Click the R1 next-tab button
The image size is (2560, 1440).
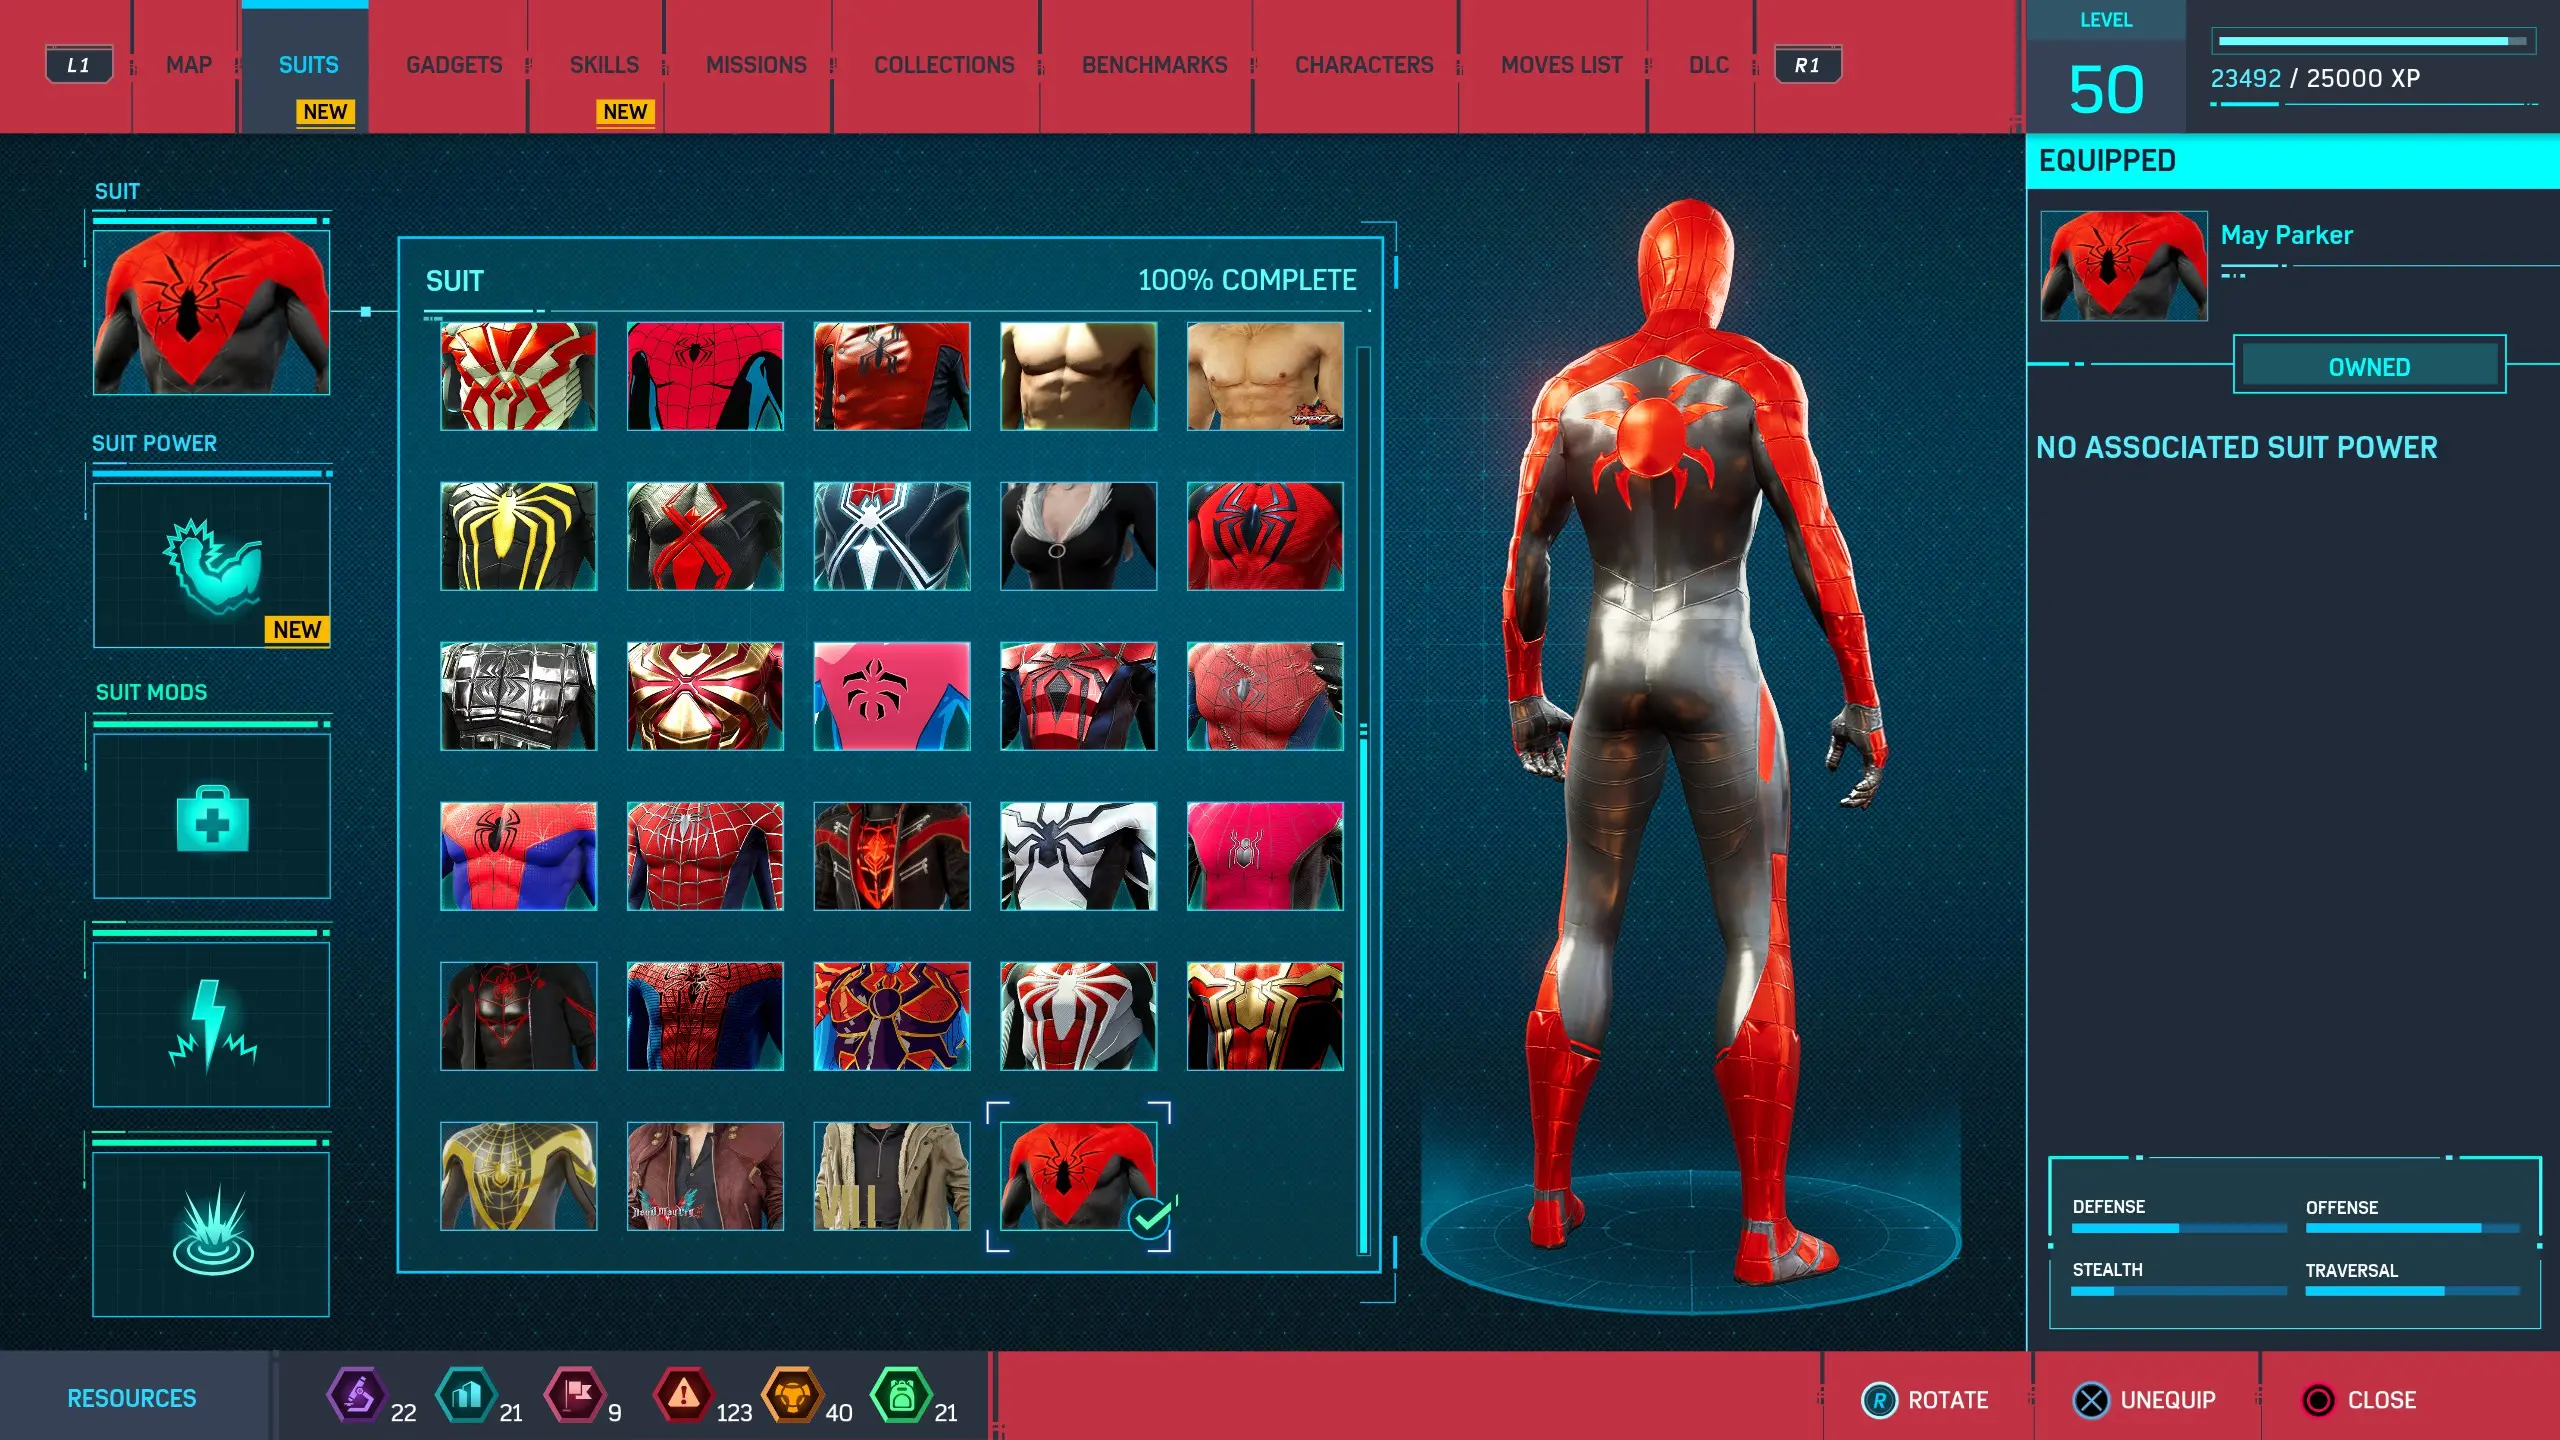click(1807, 65)
